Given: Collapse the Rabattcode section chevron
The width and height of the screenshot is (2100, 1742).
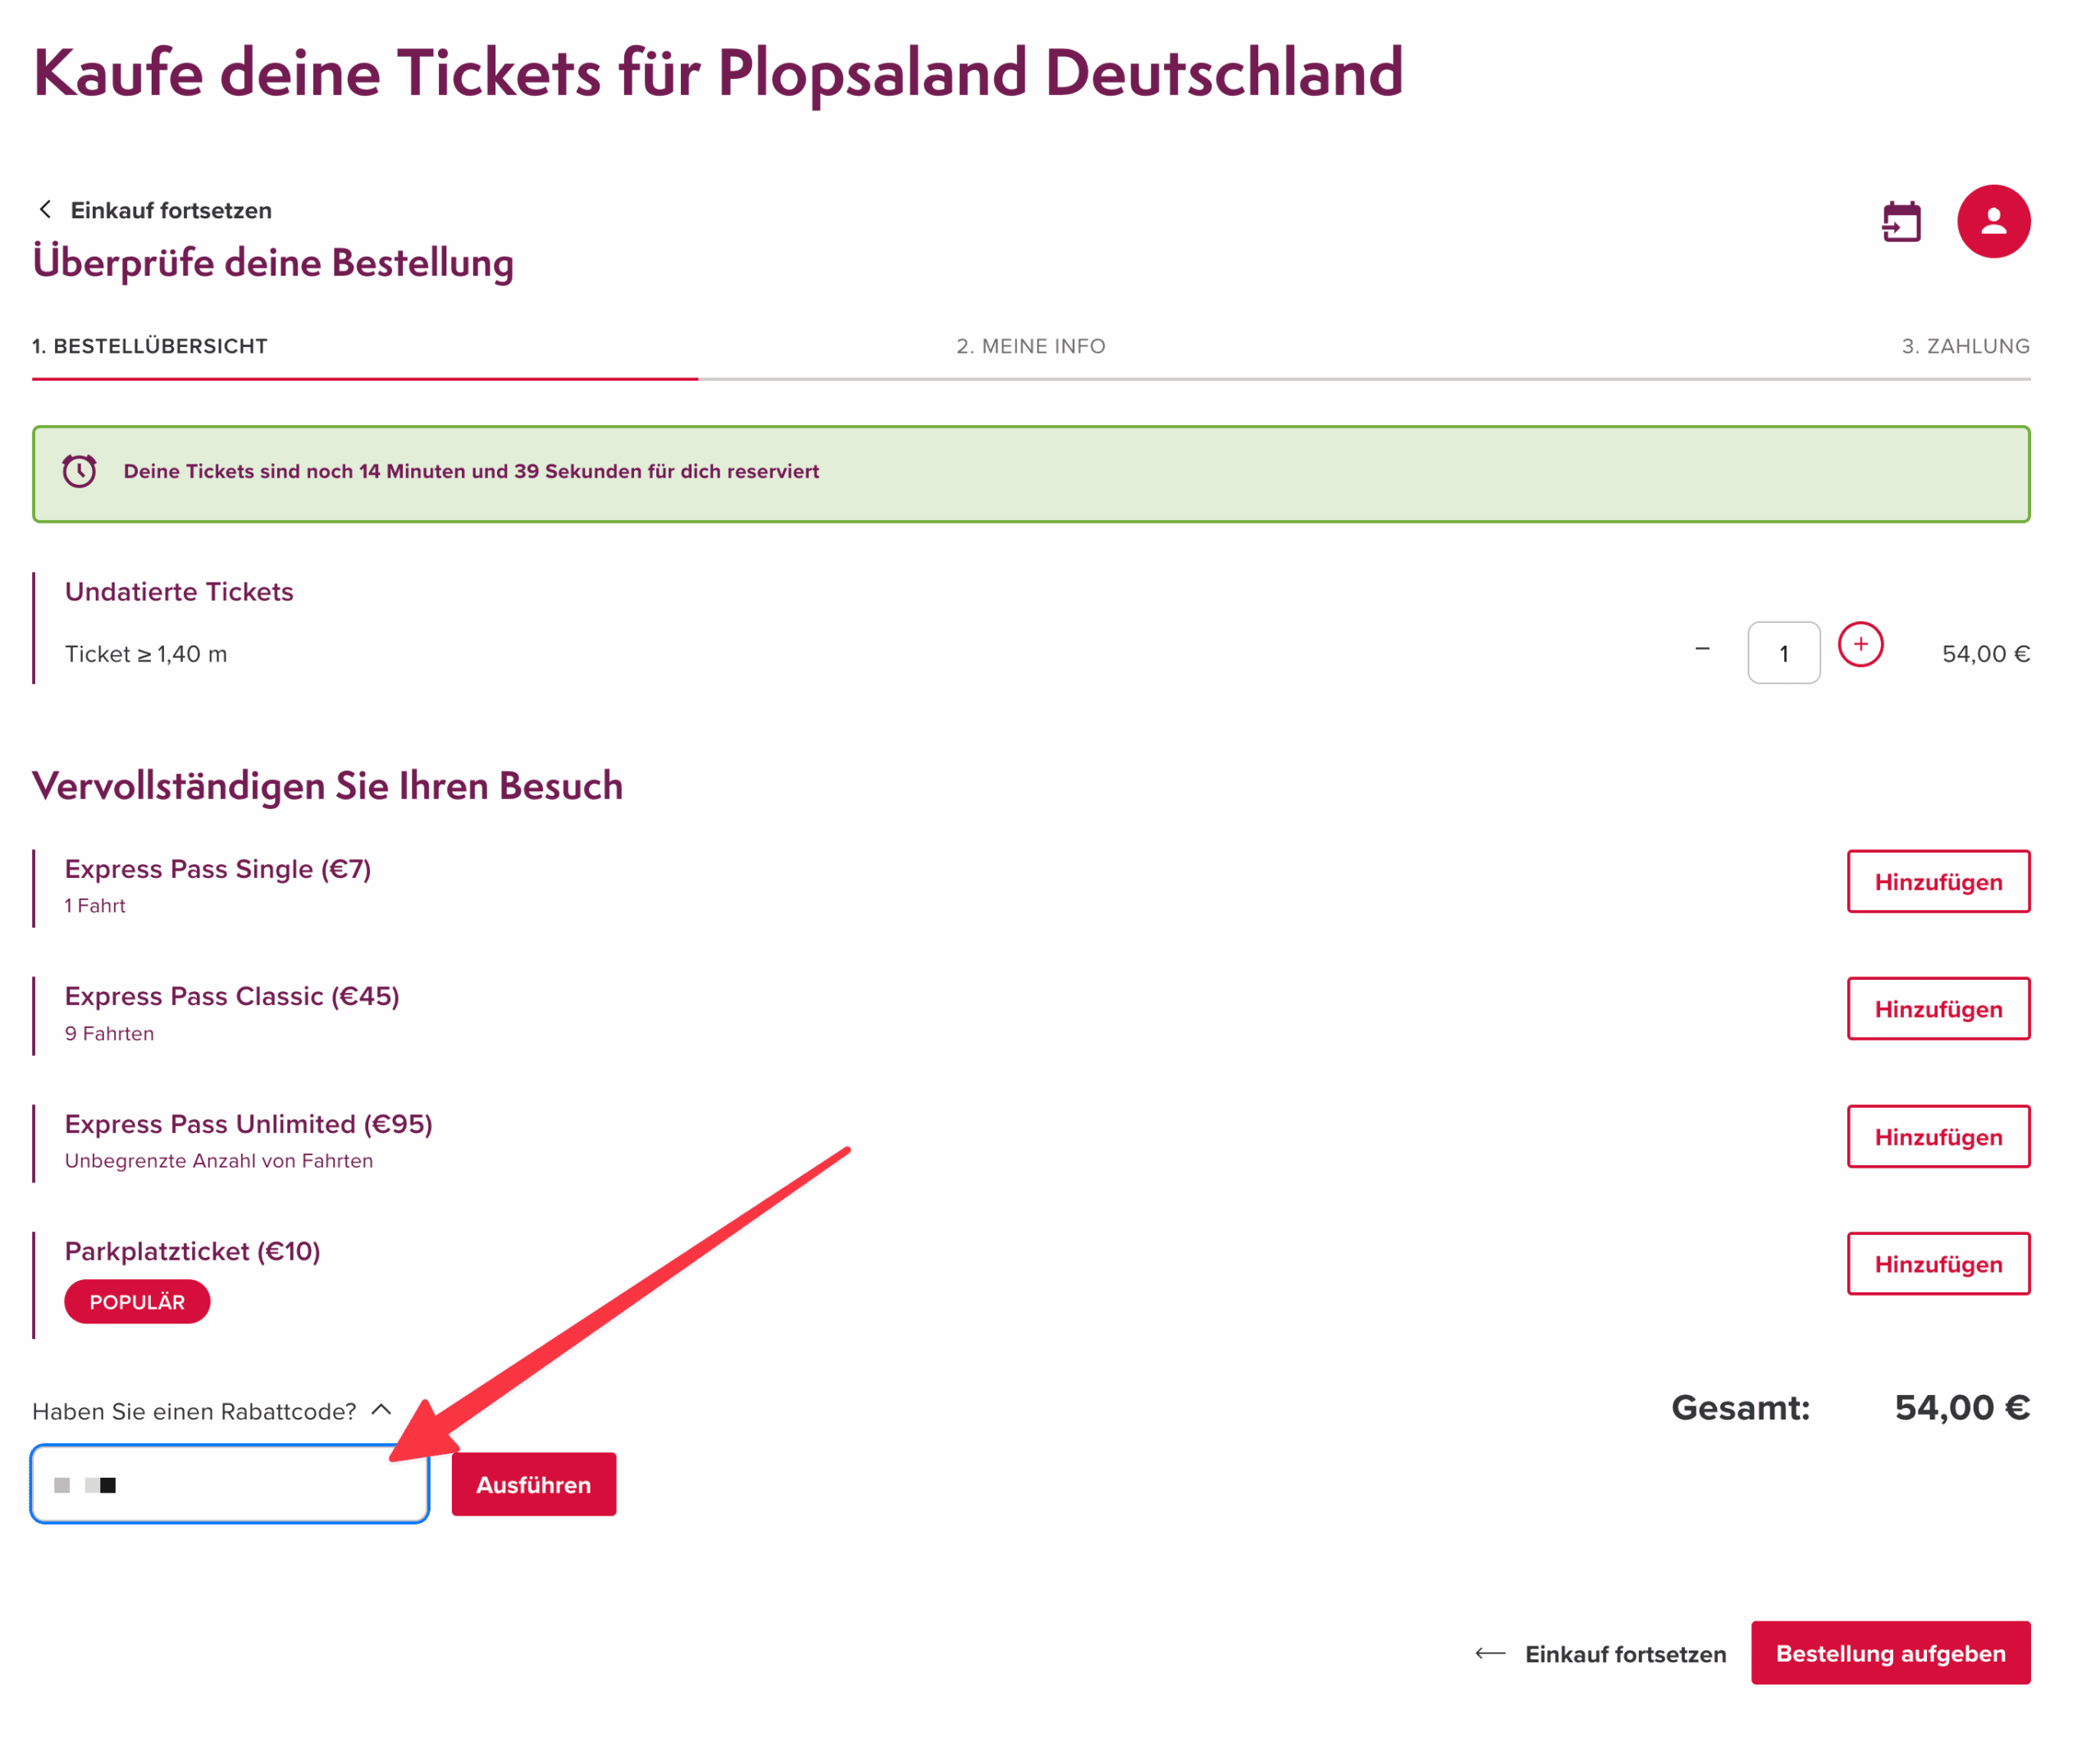Looking at the screenshot, I should click(x=381, y=1410).
